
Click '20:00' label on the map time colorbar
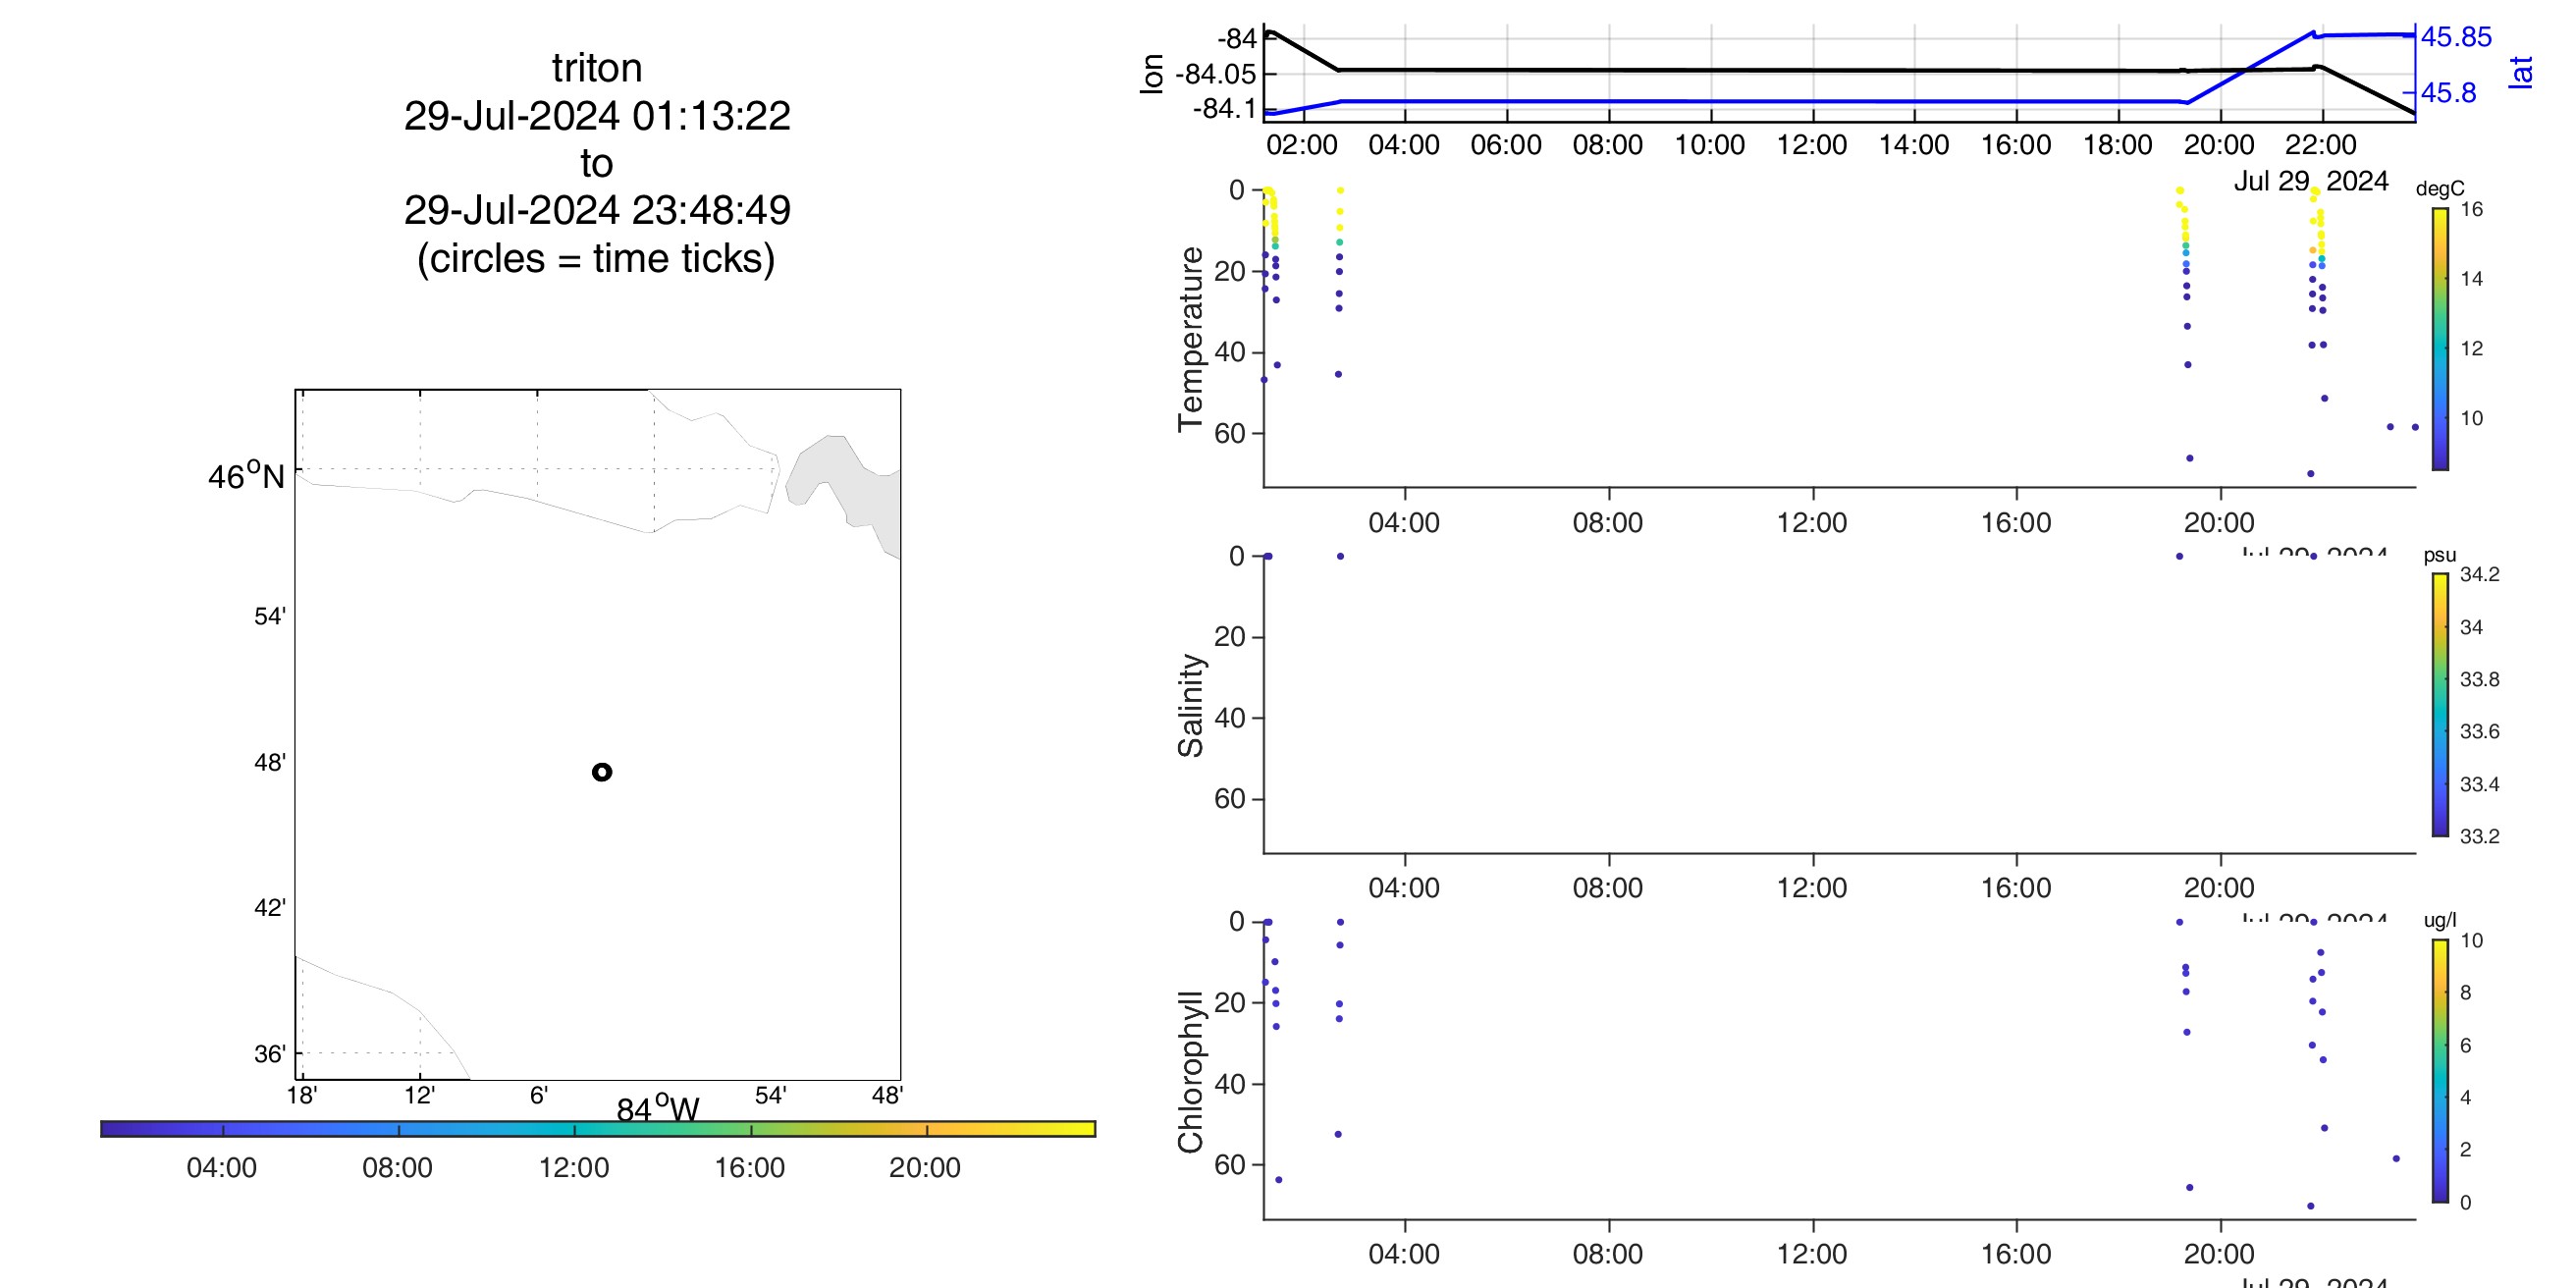(925, 1168)
